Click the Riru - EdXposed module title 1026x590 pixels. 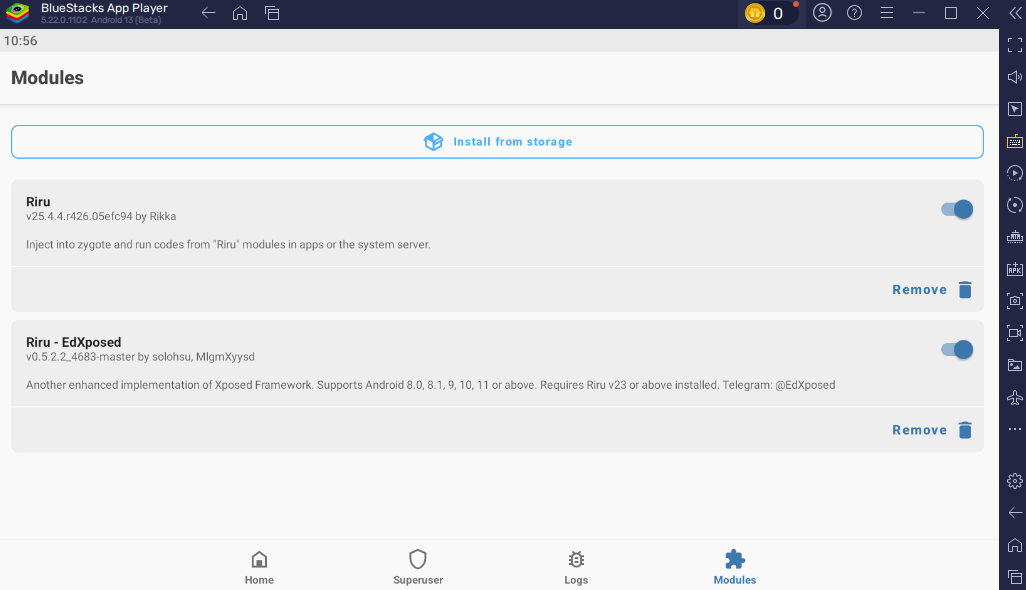click(x=73, y=342)
